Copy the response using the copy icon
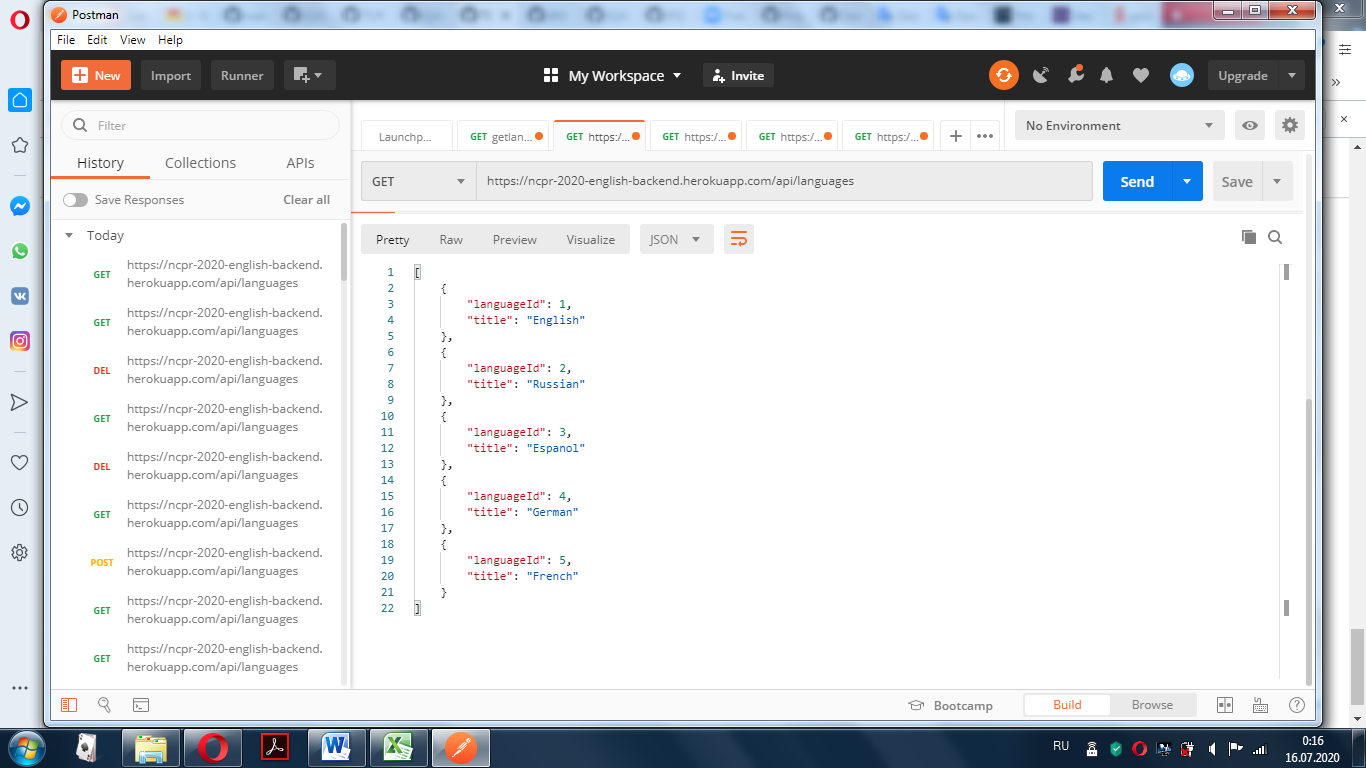The width and height of the screenshot is (1366, 768). [x=1248, y=238]
